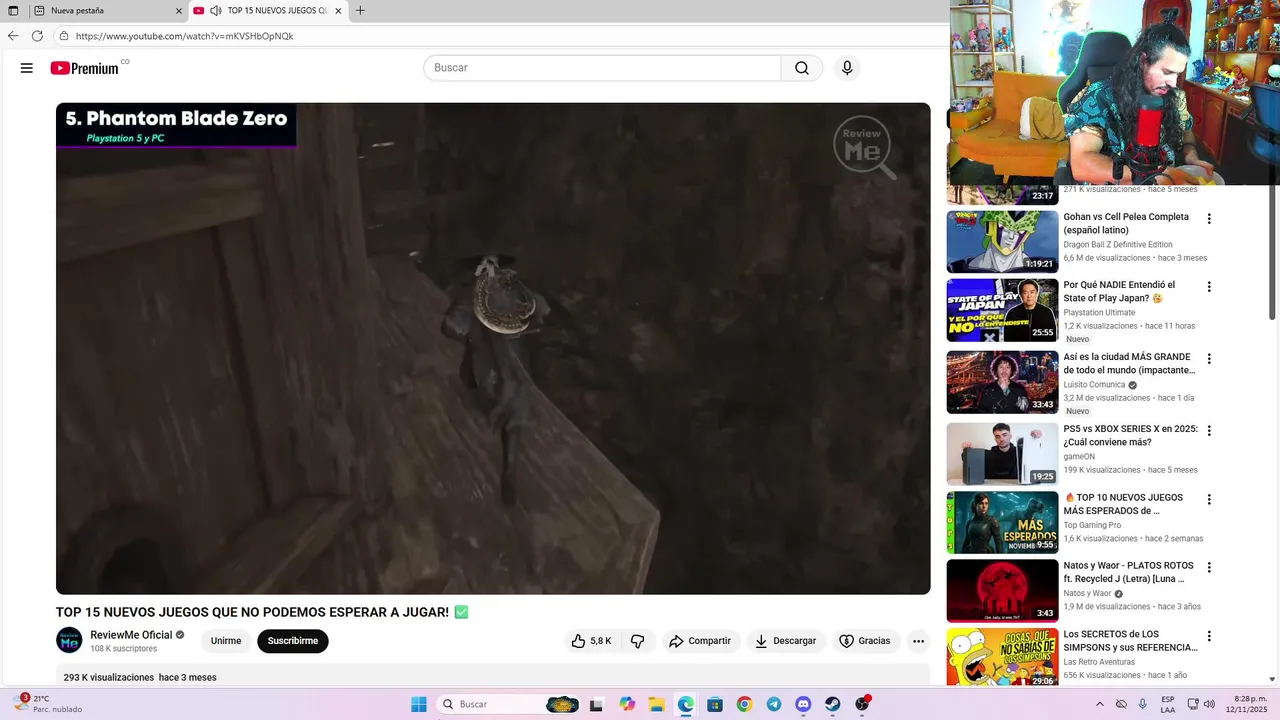Open options menu for ciudad MÁS GRANDE video
Image resolution: width=1280 pixels, height=720 pixels.
(1209, 359)
